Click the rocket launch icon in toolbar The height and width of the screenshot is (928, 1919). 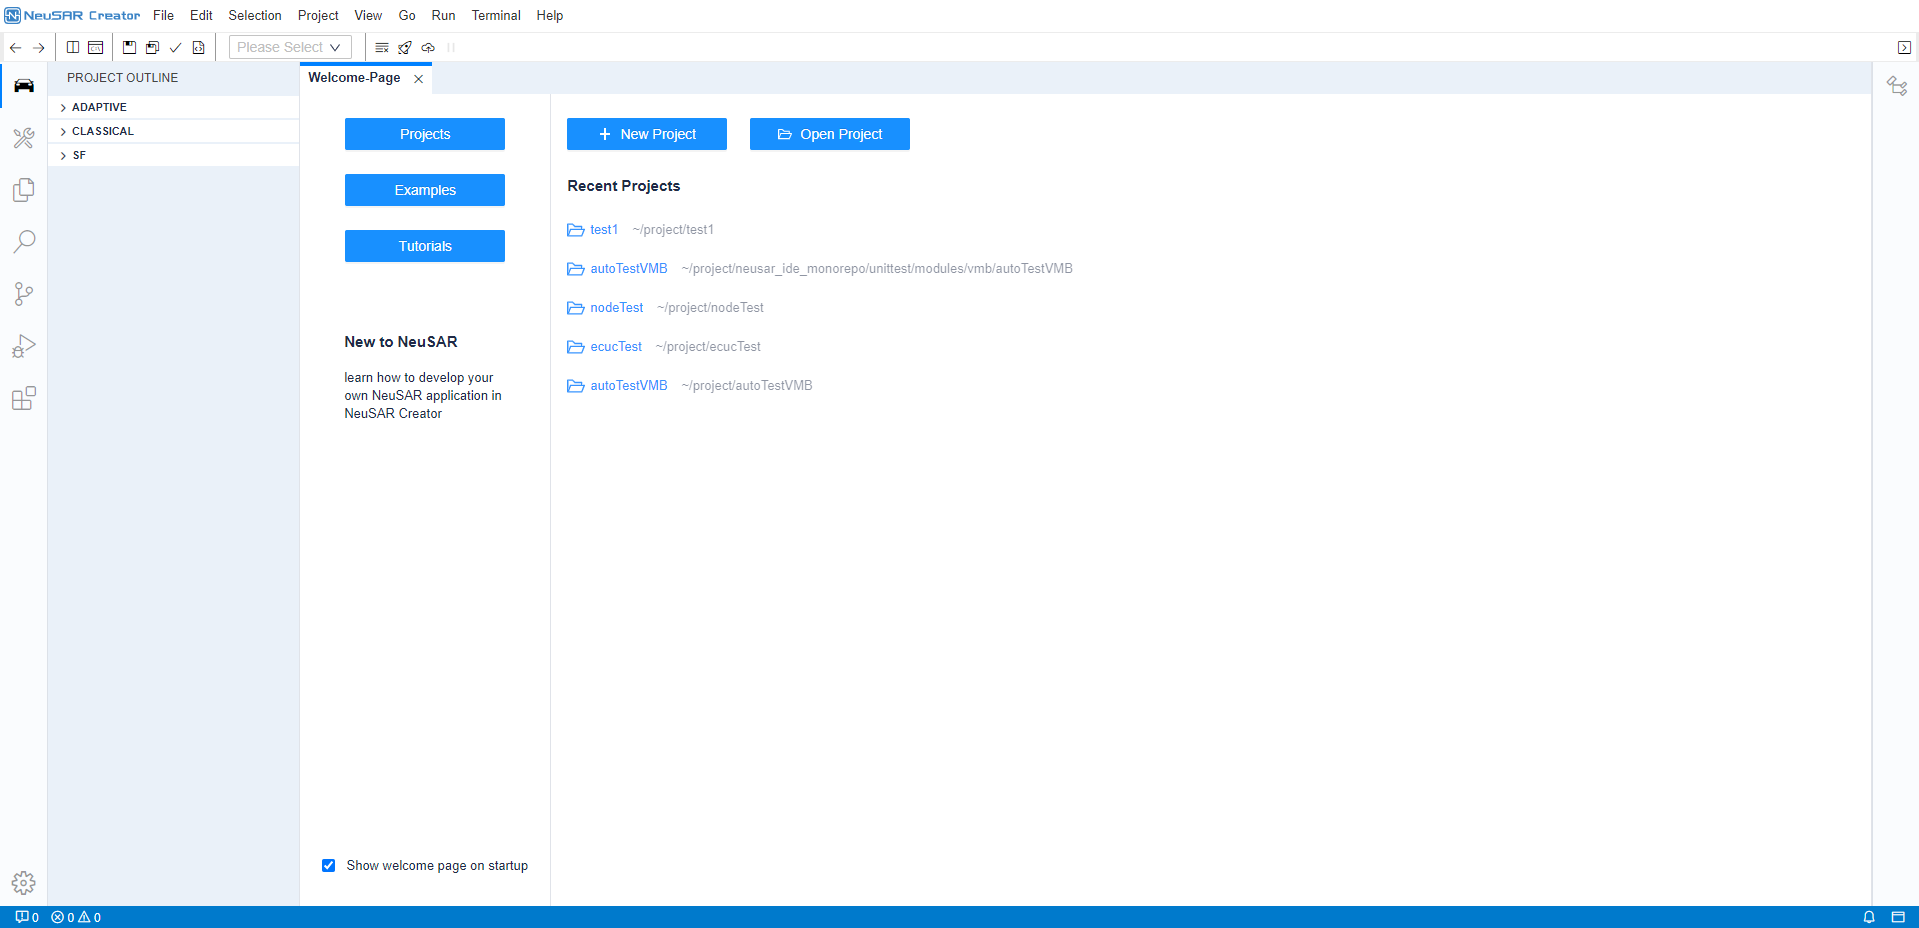(405, 47)
